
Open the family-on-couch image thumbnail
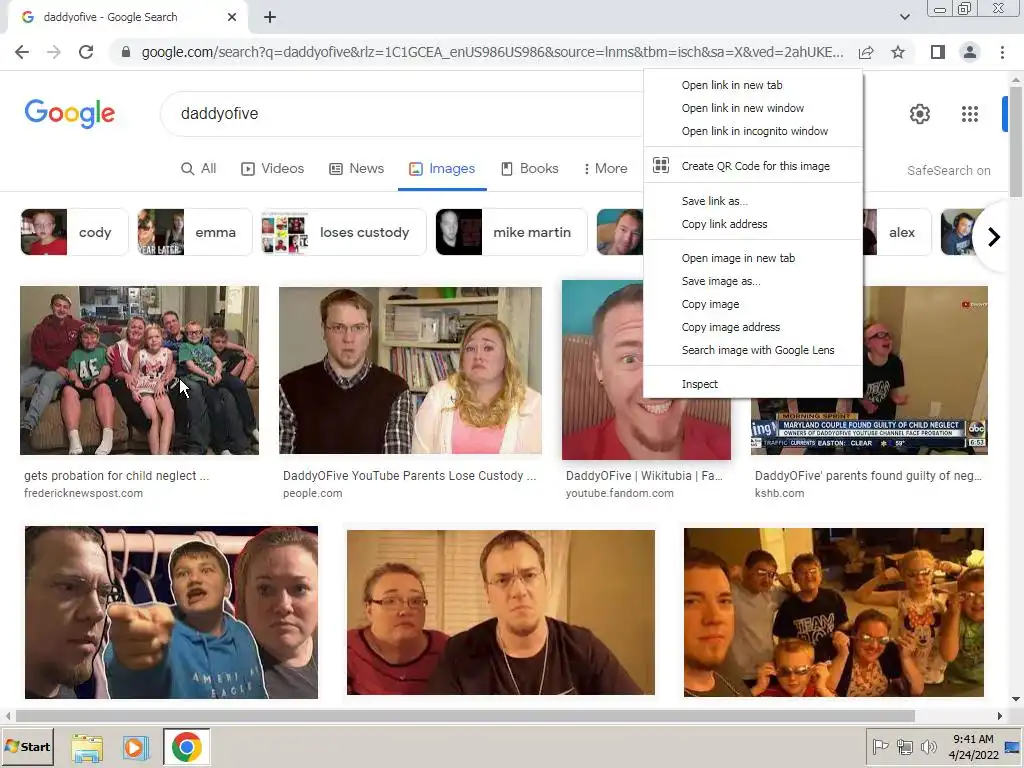coord(139,370)
